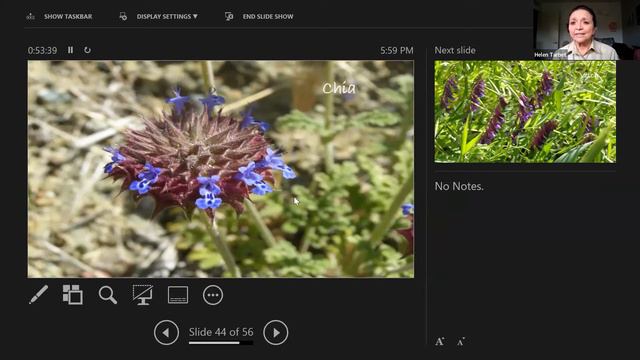
Task: Click the presenter webcam video tile
Action: 587,30
